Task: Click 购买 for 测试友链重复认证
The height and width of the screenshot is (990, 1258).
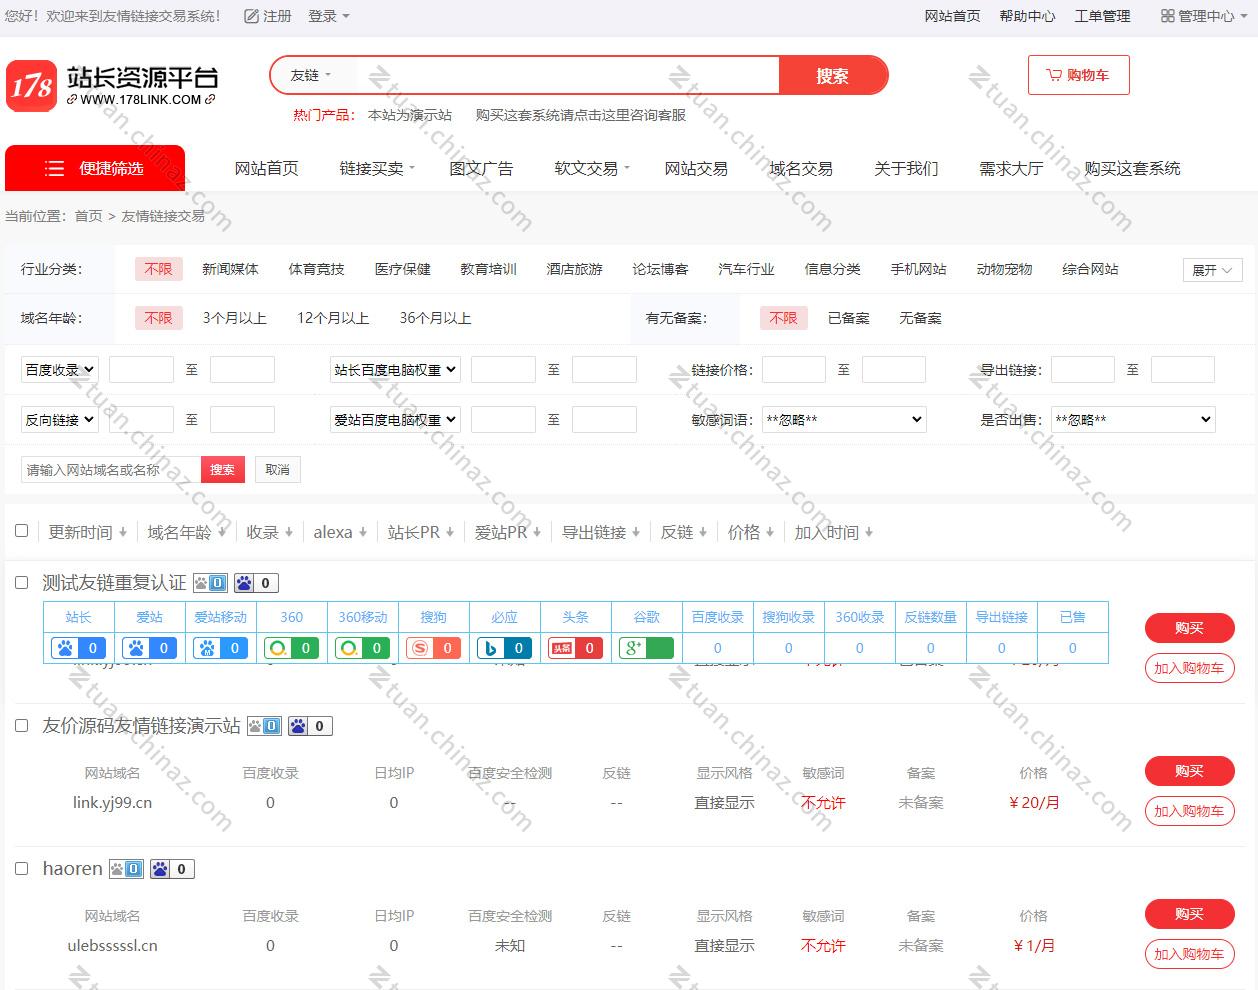Action: click(x=1190, y=628)
